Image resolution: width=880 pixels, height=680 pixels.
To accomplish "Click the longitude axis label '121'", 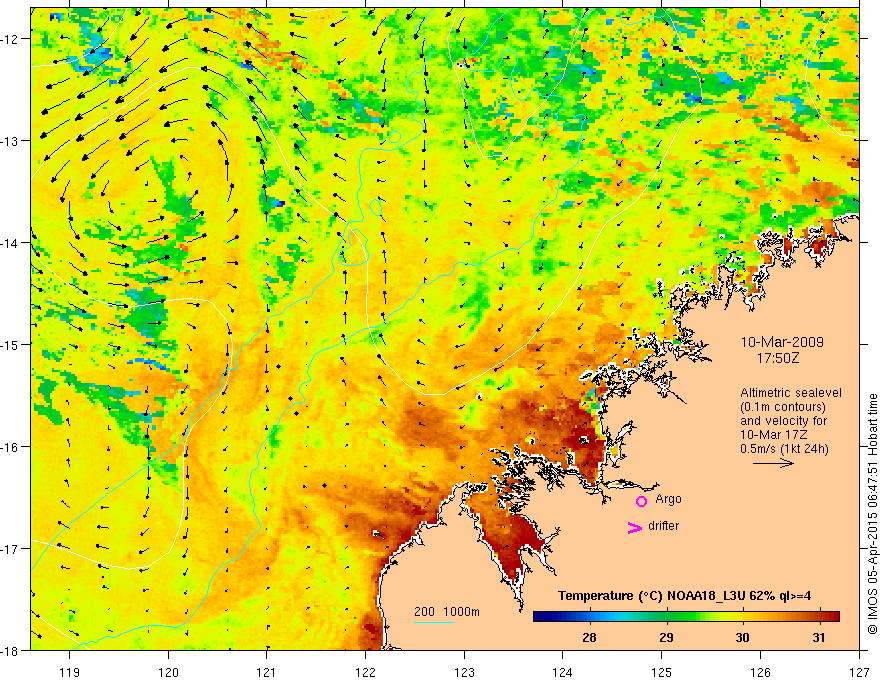I will [x=267, y=672].
